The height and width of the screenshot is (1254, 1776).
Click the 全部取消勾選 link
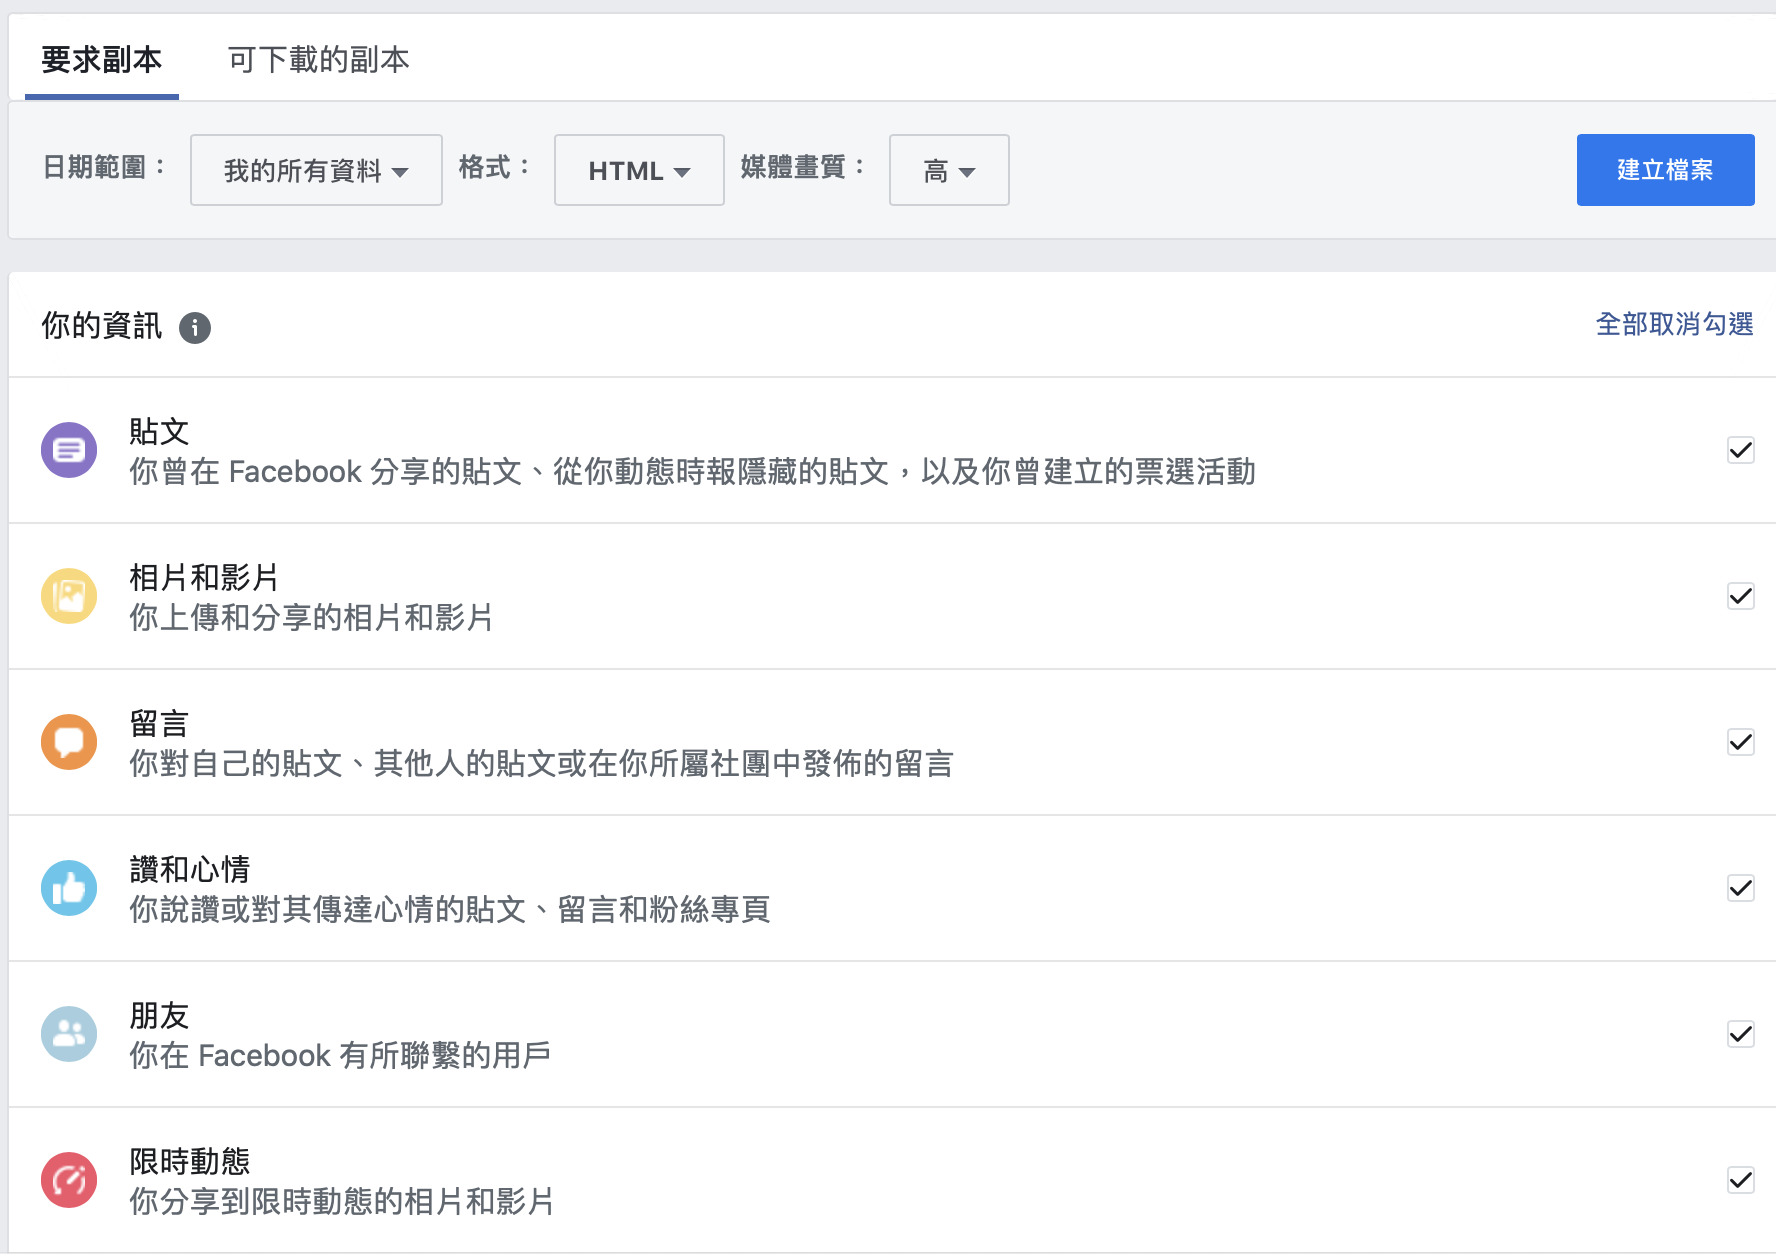(1674, 324)
